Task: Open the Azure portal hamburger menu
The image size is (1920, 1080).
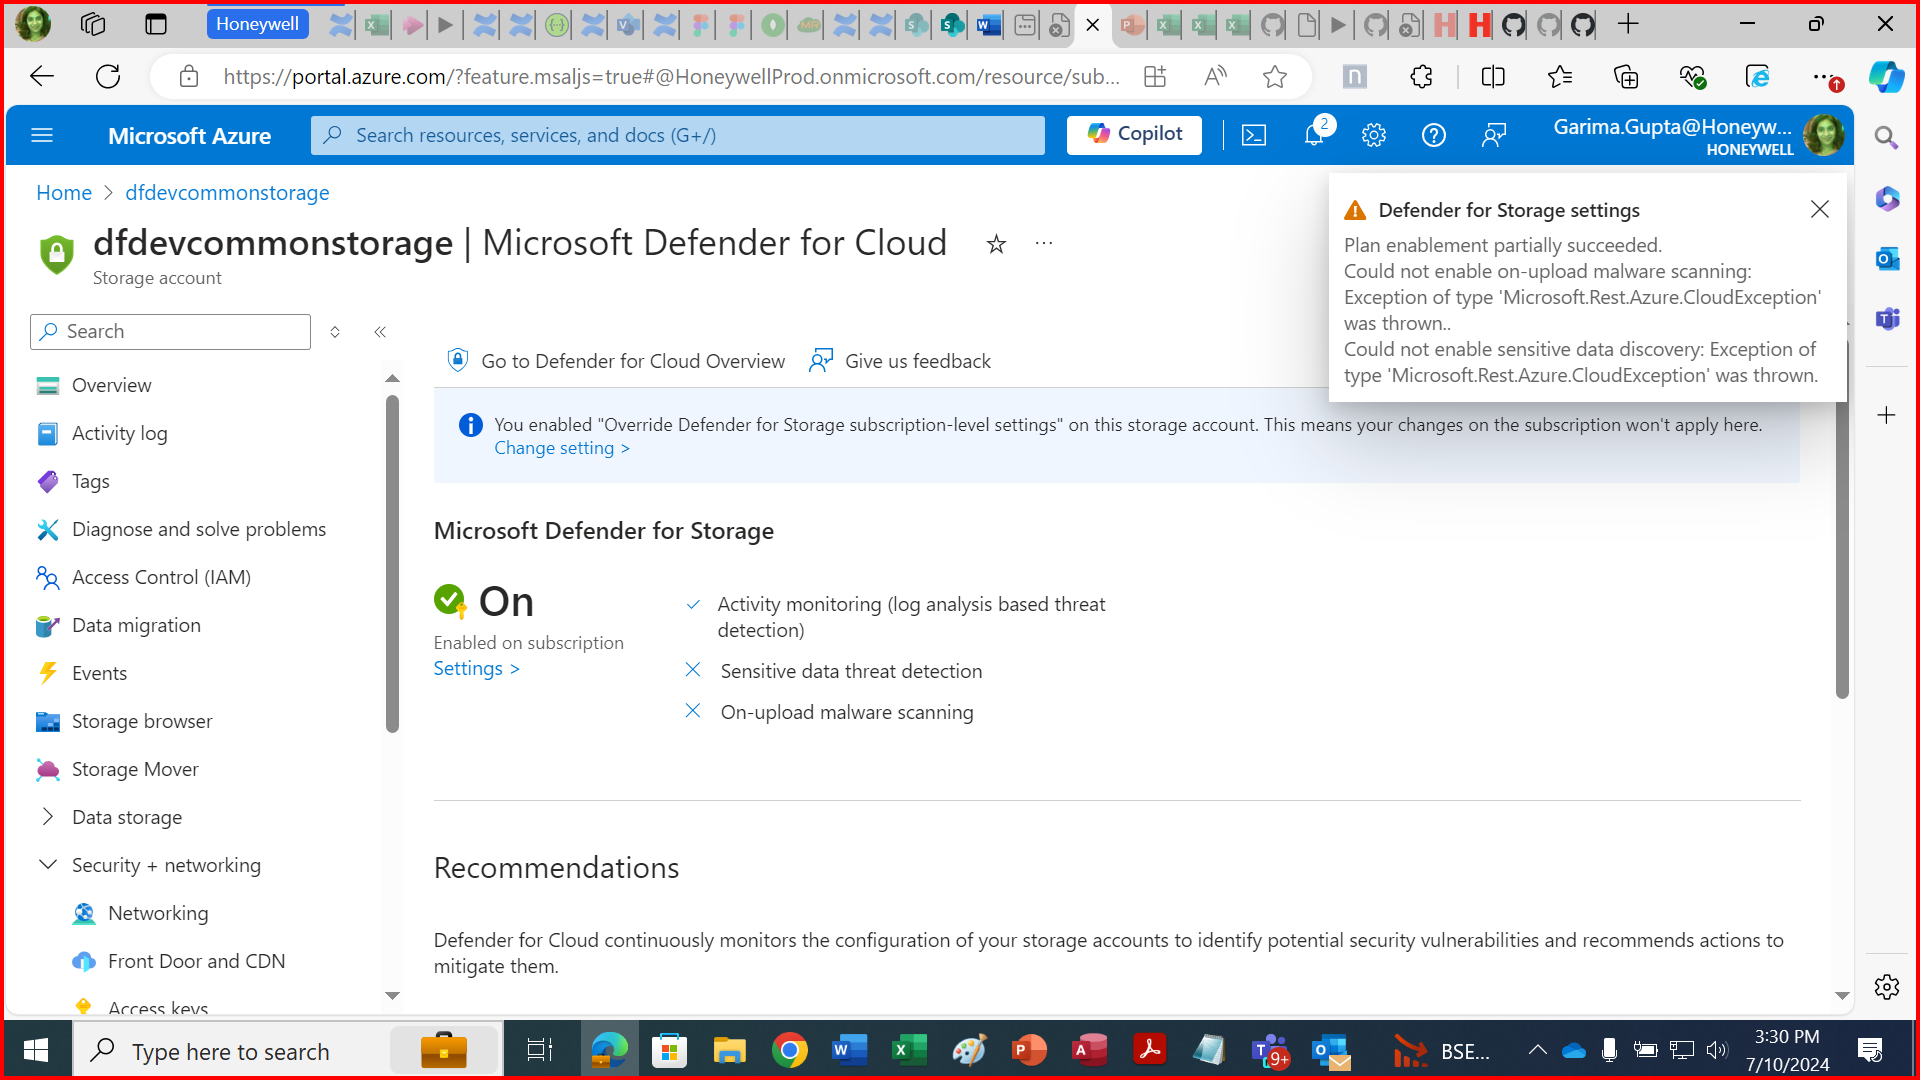Action: [42, 135]
